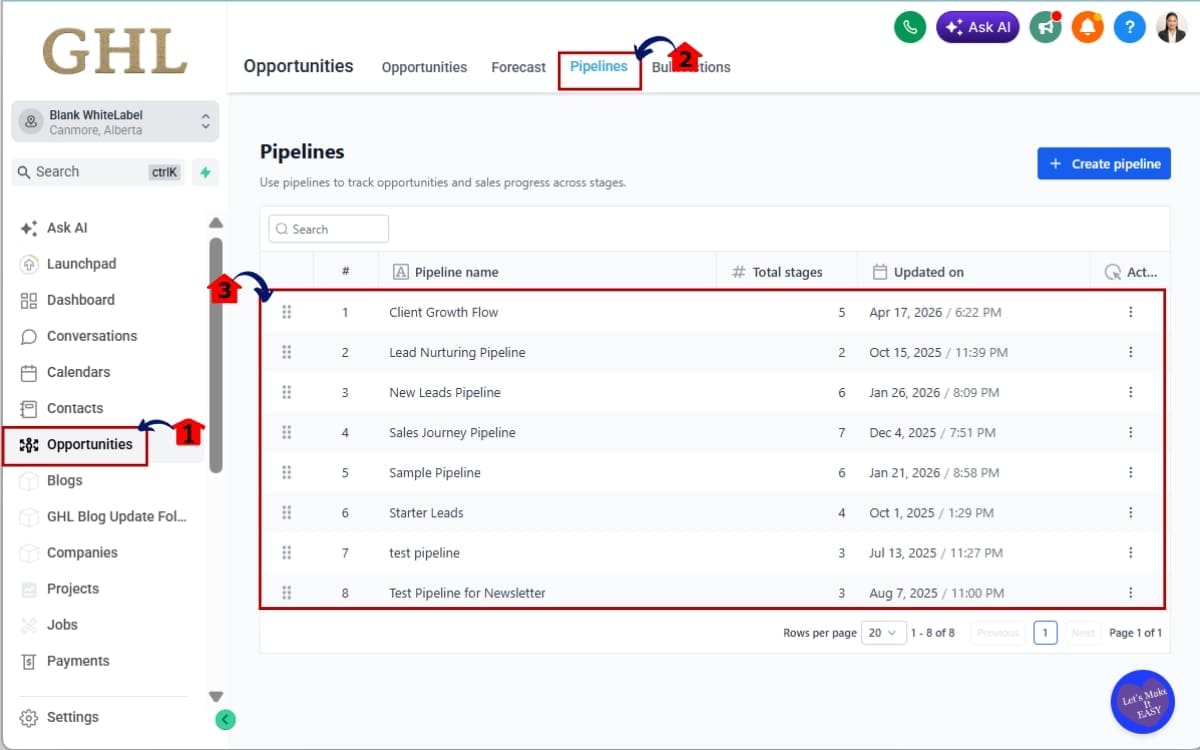Image resolution: width=1200 pixels, height=750 pixels.
Task: Open the orange notifications bell
Action: [1087, 27]
